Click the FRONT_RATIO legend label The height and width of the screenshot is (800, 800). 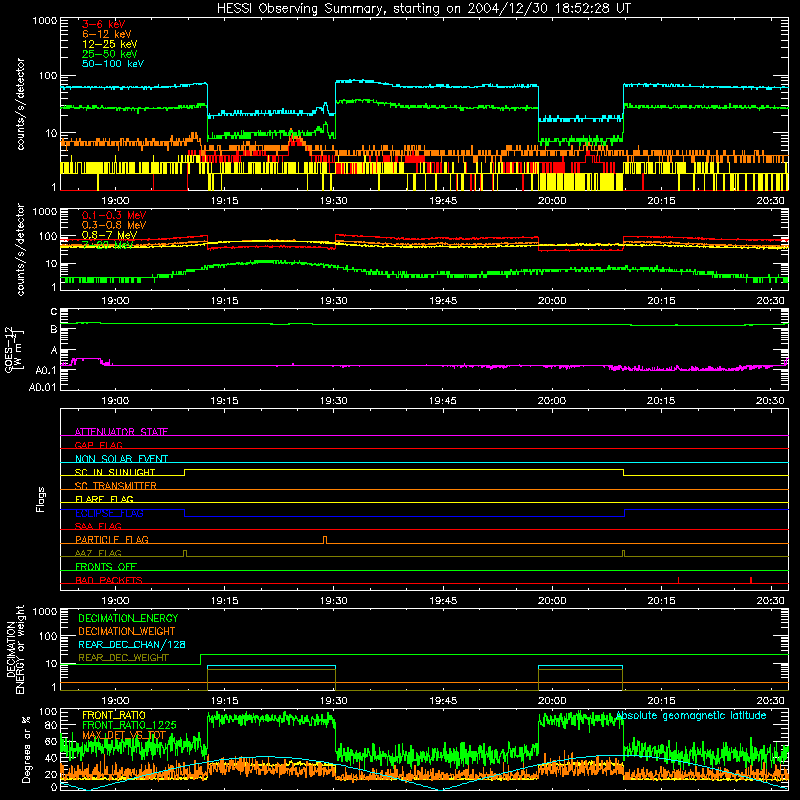pos(114,715)
